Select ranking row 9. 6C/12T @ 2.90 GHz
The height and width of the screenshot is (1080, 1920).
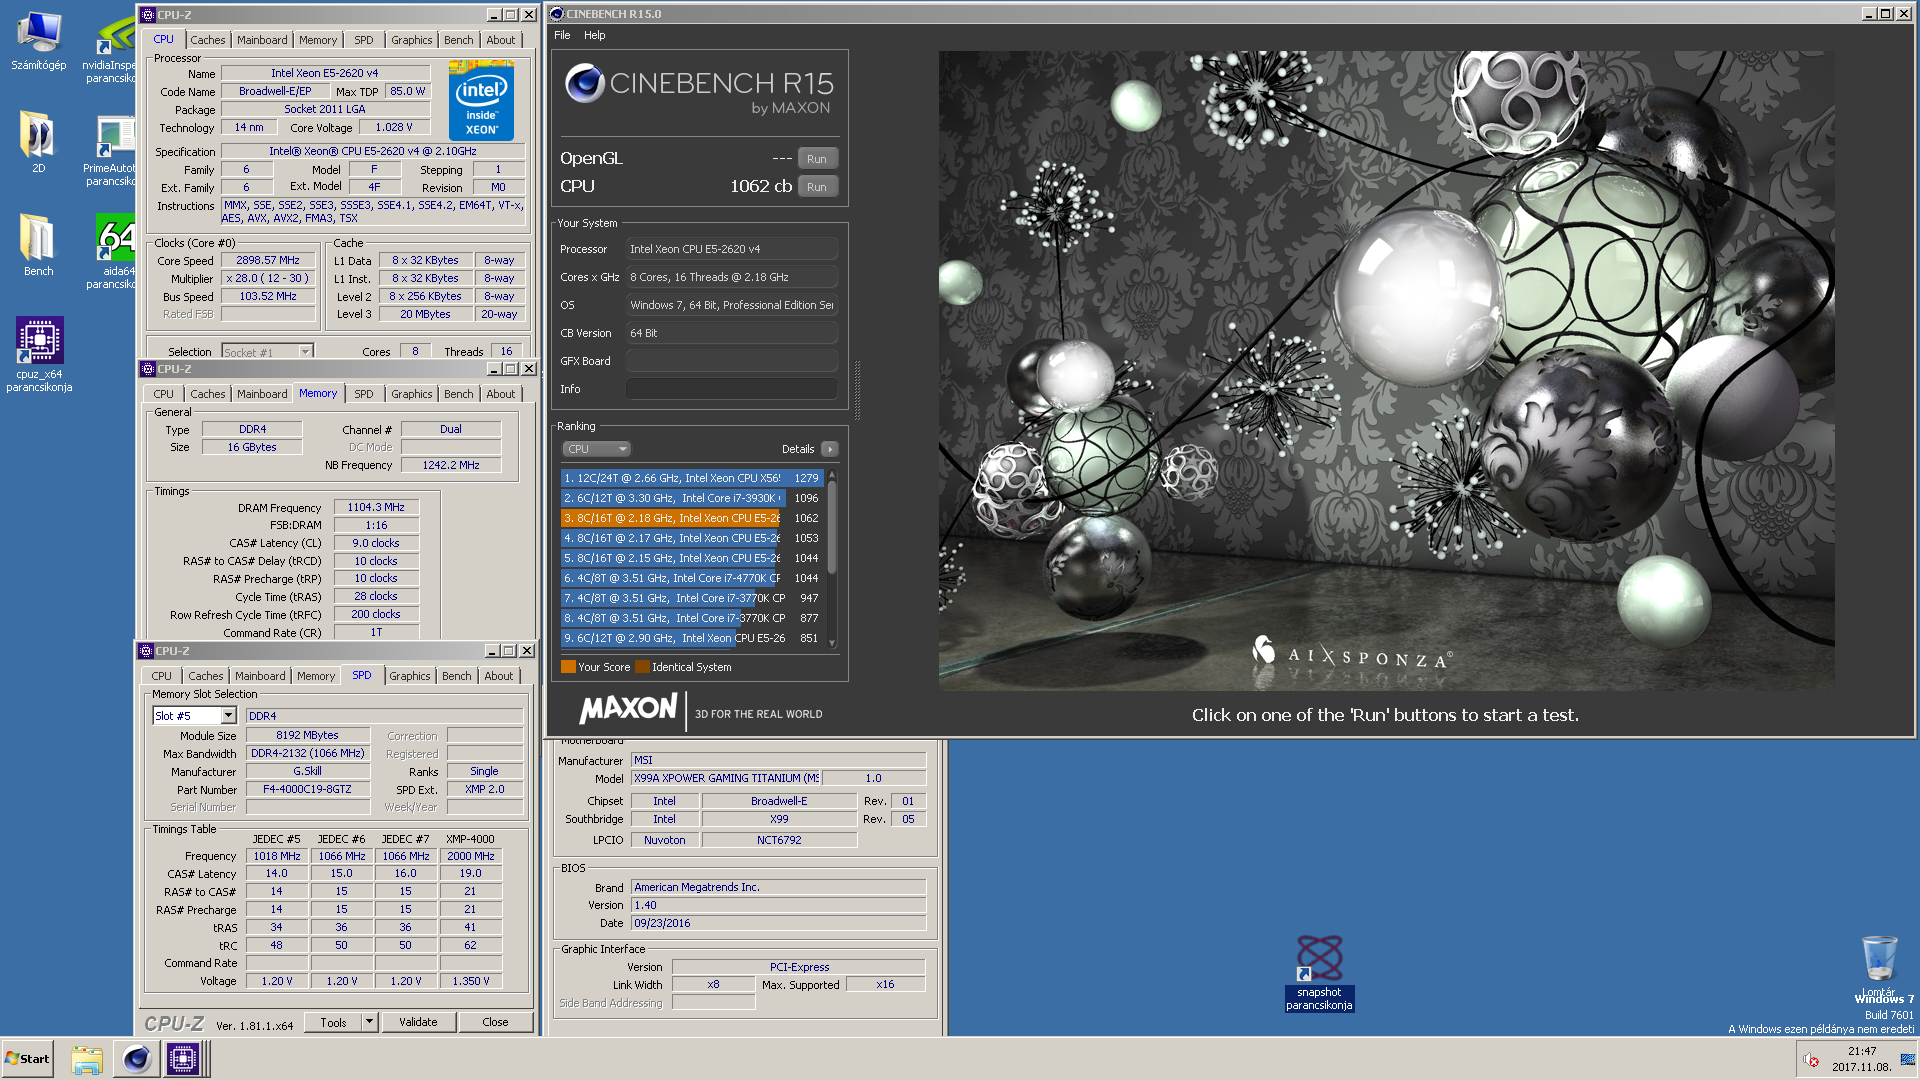[691, 638]
